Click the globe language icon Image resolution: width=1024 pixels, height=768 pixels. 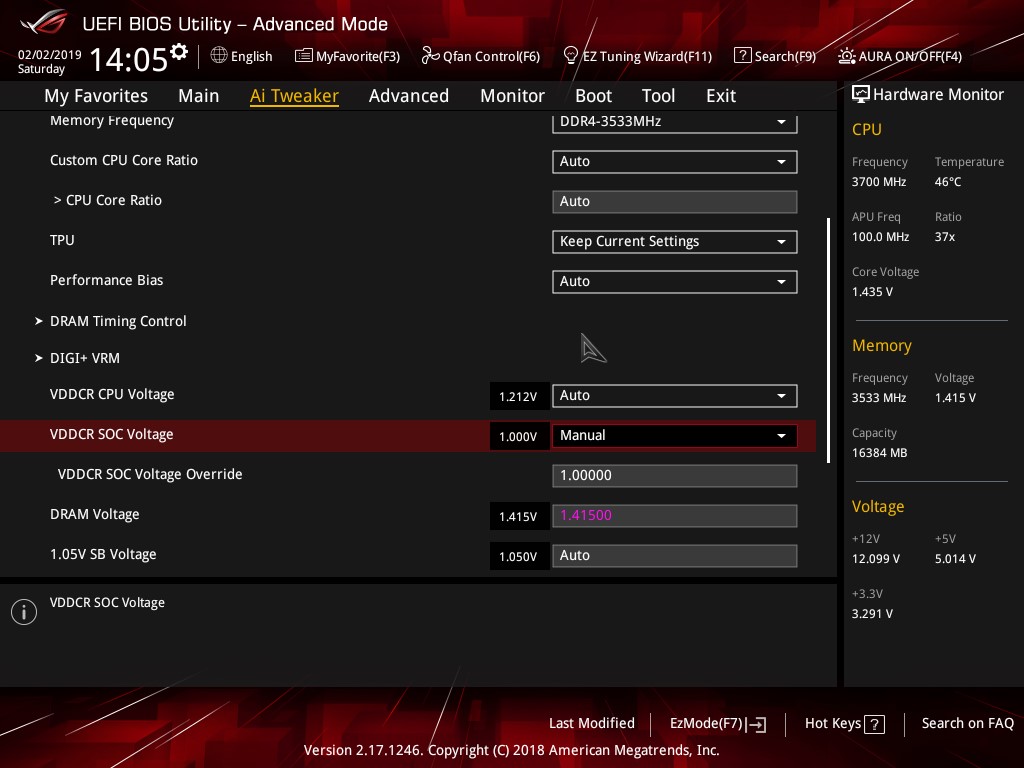pos(219,55)
